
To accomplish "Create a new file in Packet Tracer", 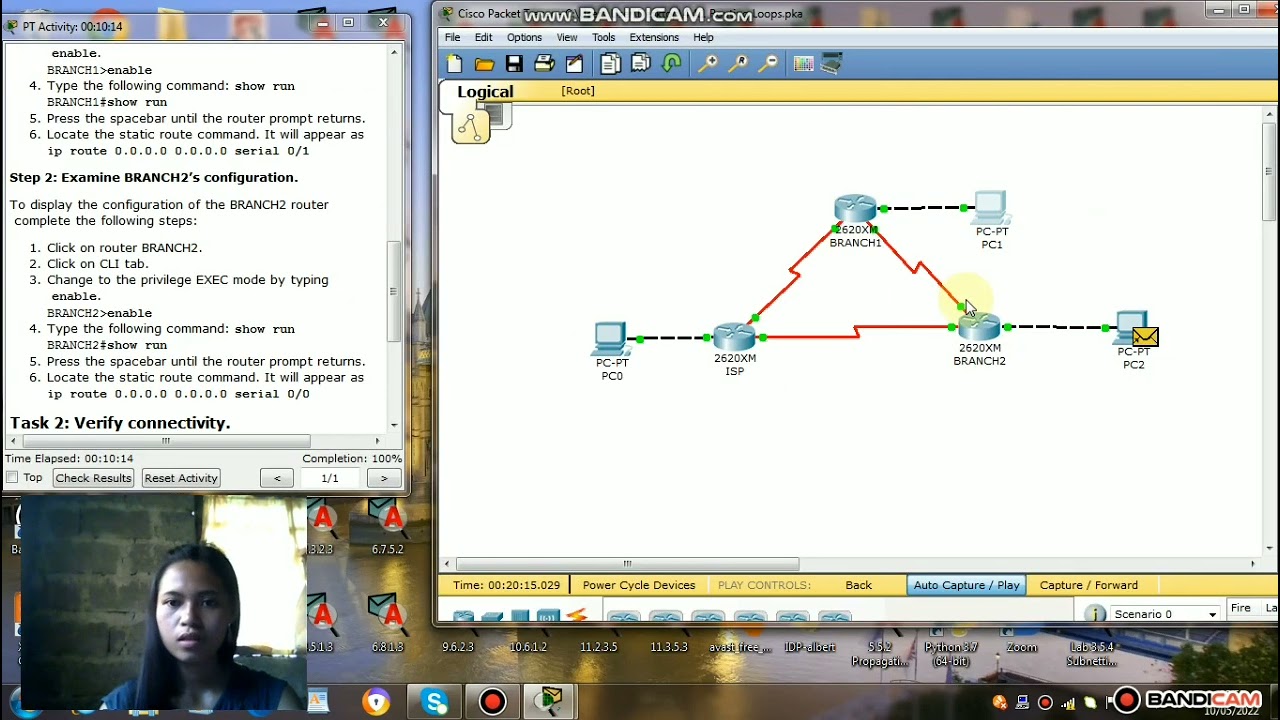I will (x=455, y=64).
